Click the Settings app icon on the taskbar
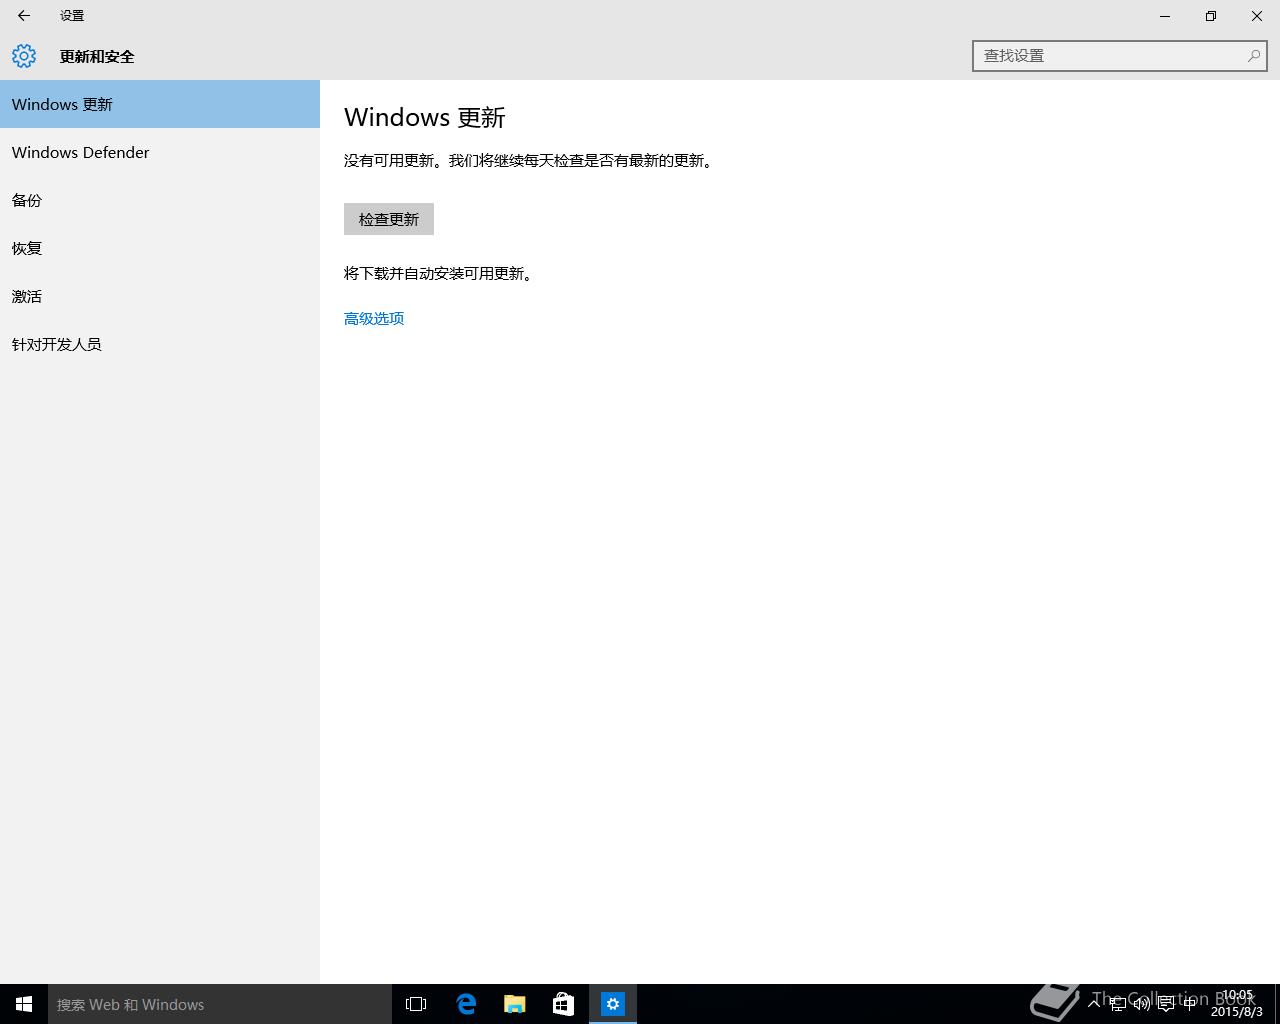This screenshot has width=1280, height=1024. [x=613, y=1004]
